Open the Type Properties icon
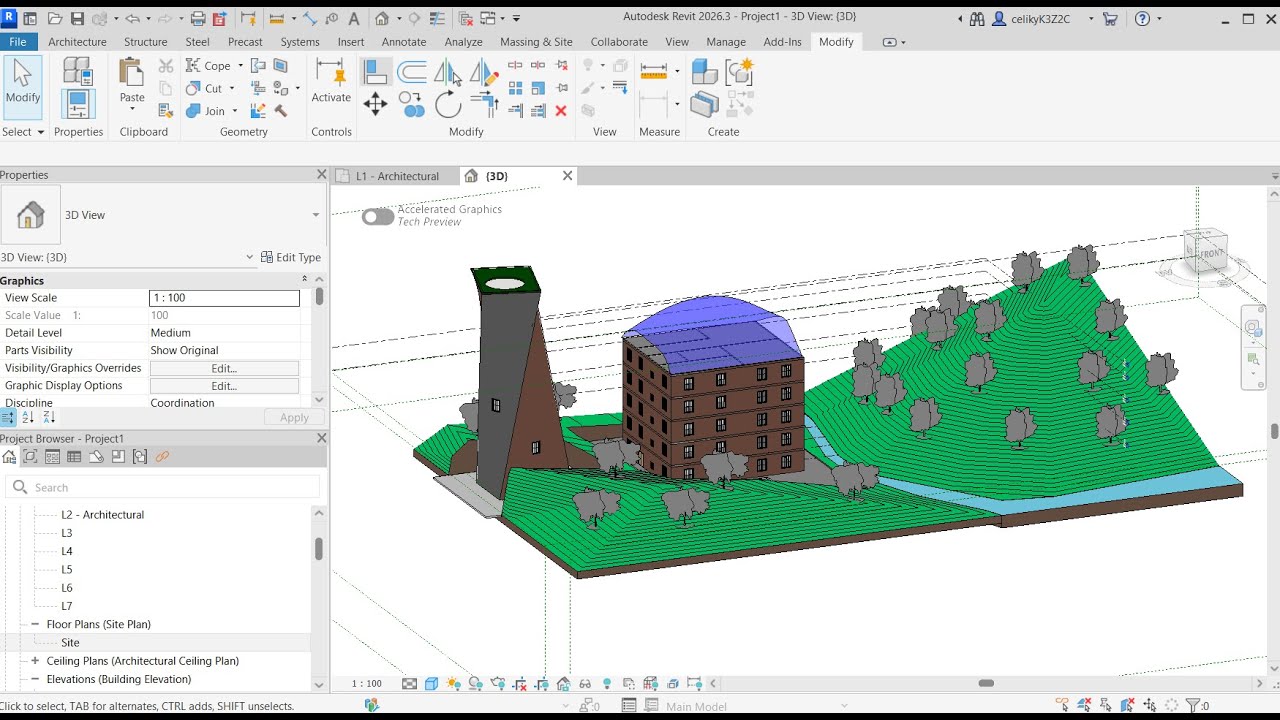Image resolution: width=1280 pixels, height=720 pixels. [77, 71]
